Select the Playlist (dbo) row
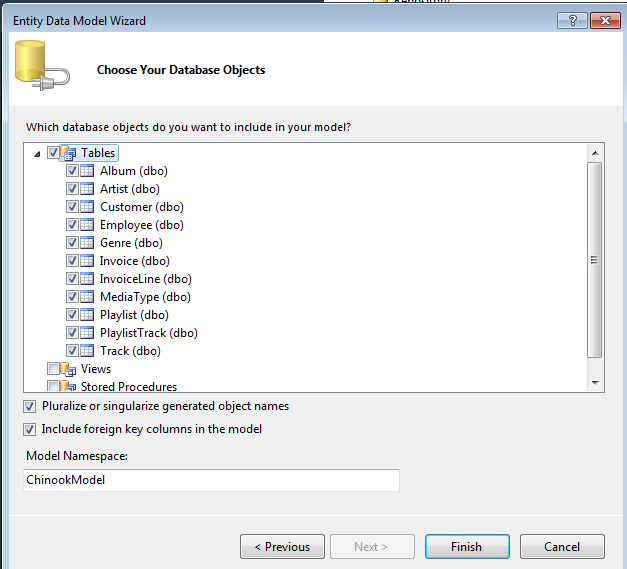The height and width of the screenshot is (569, 627). pyautogui.click(x=134, y=315)
